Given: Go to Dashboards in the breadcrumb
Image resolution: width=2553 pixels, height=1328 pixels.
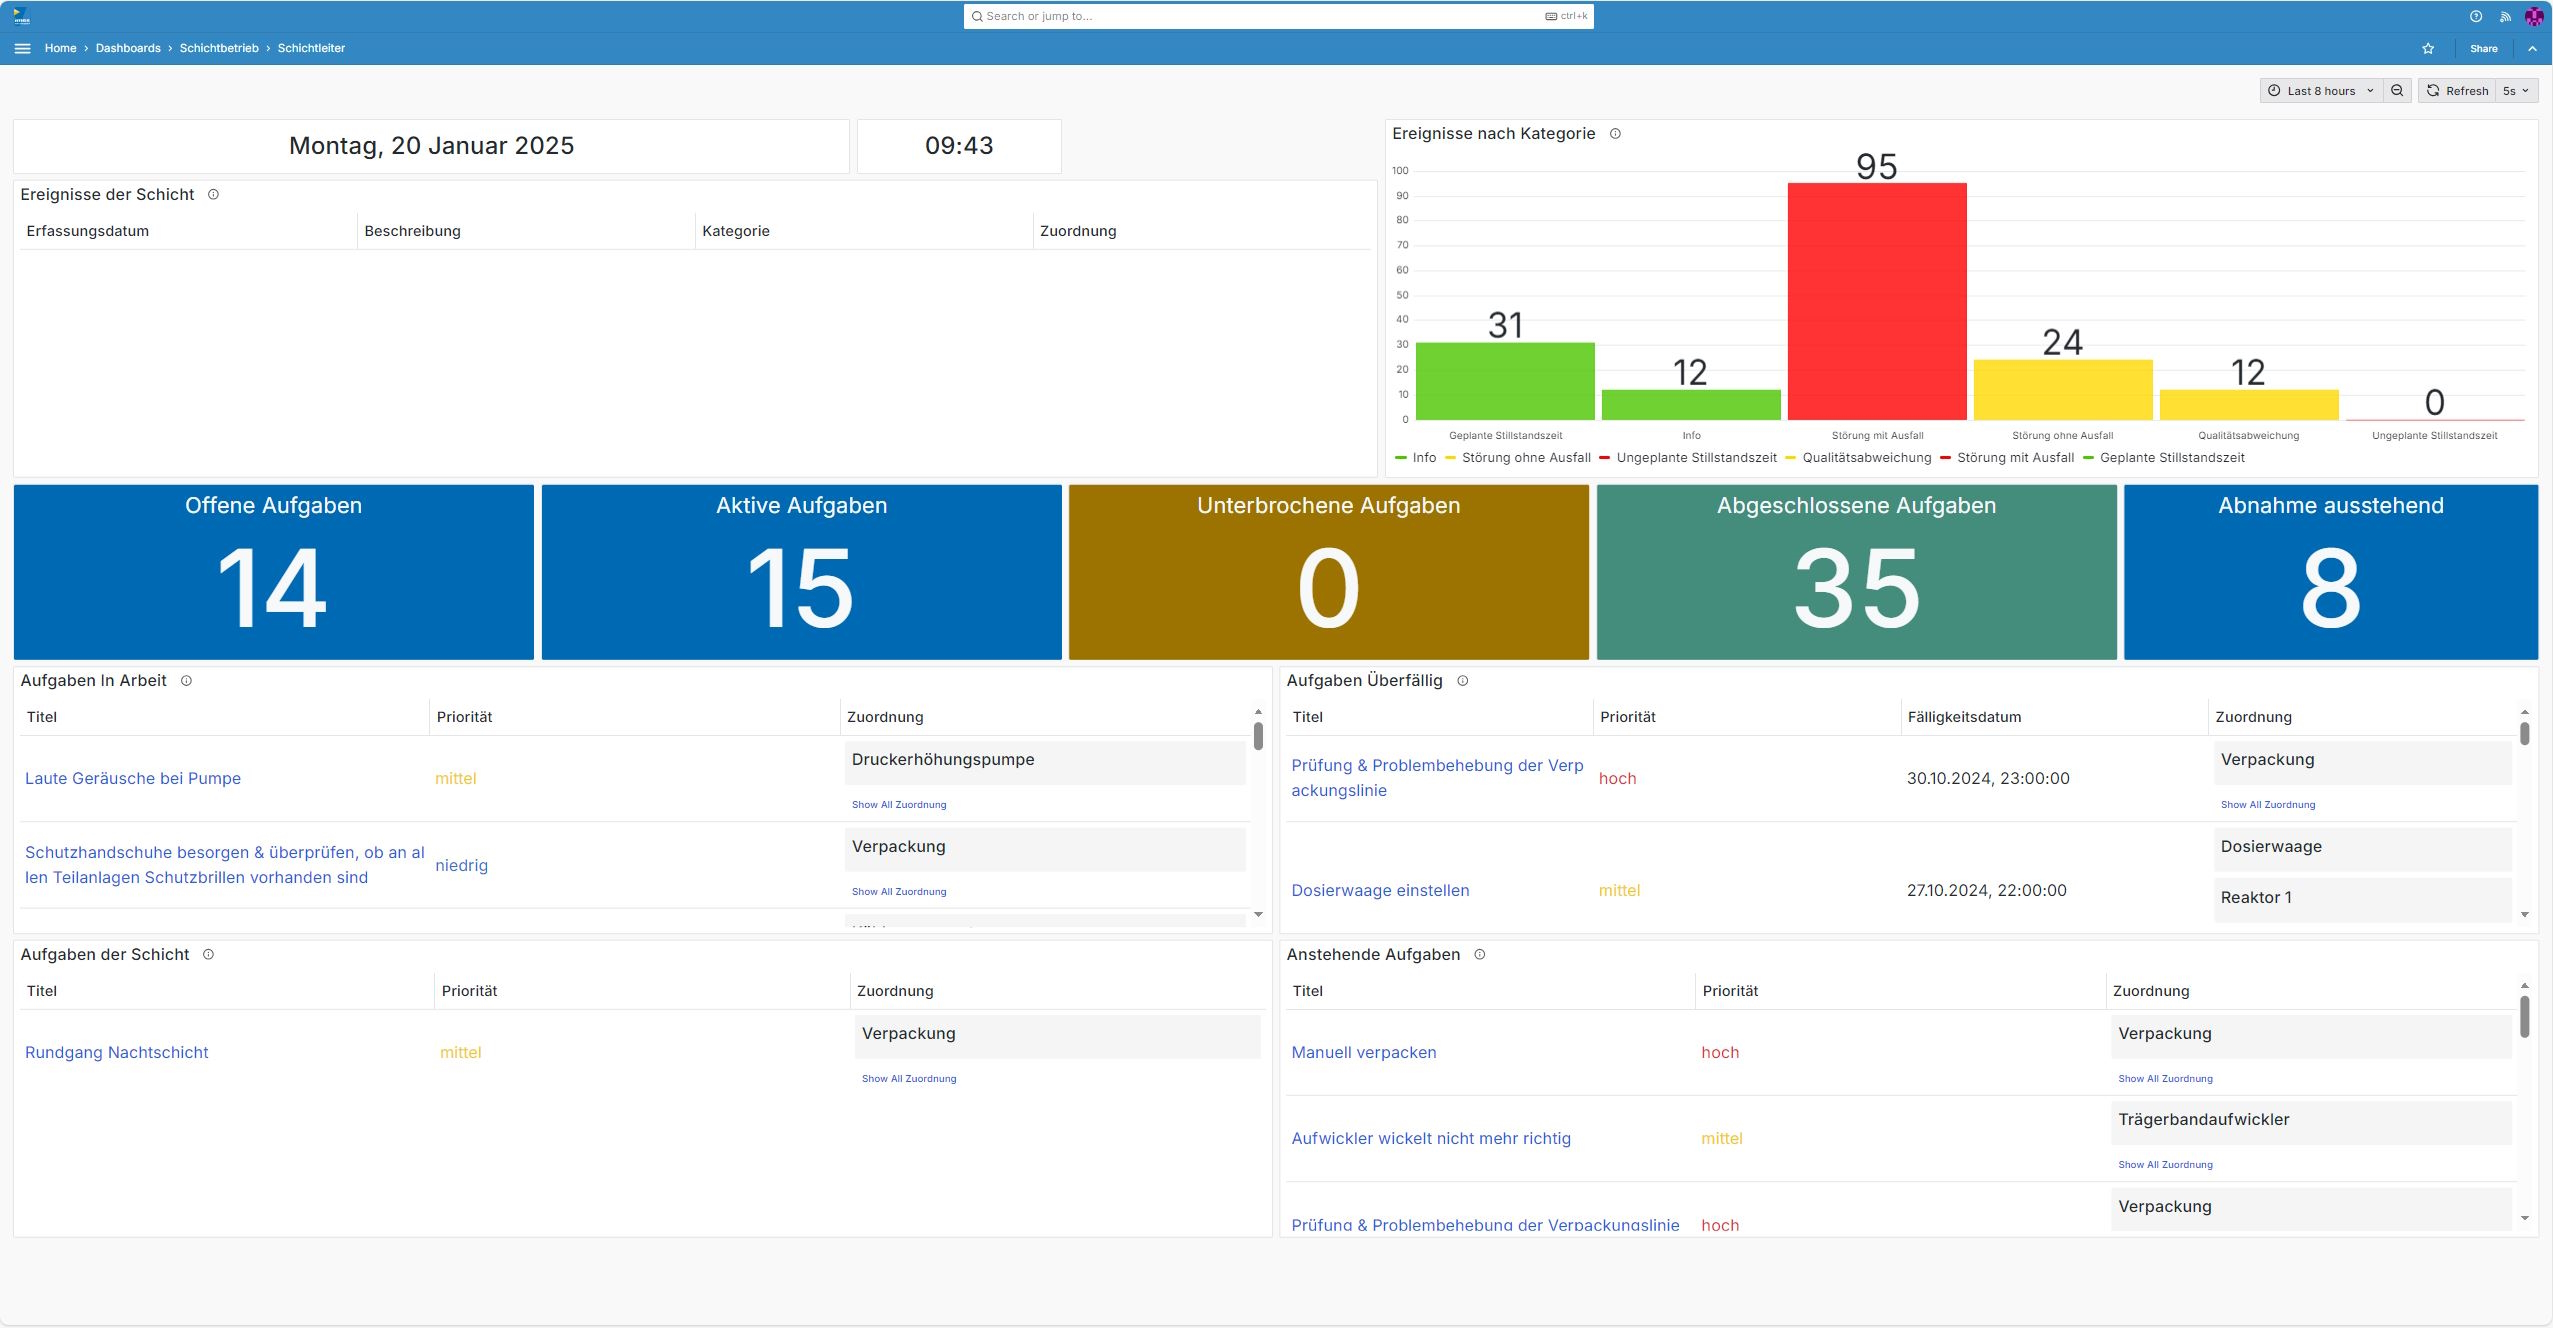Looking at the screenshot, I should [x=128, y=48].
